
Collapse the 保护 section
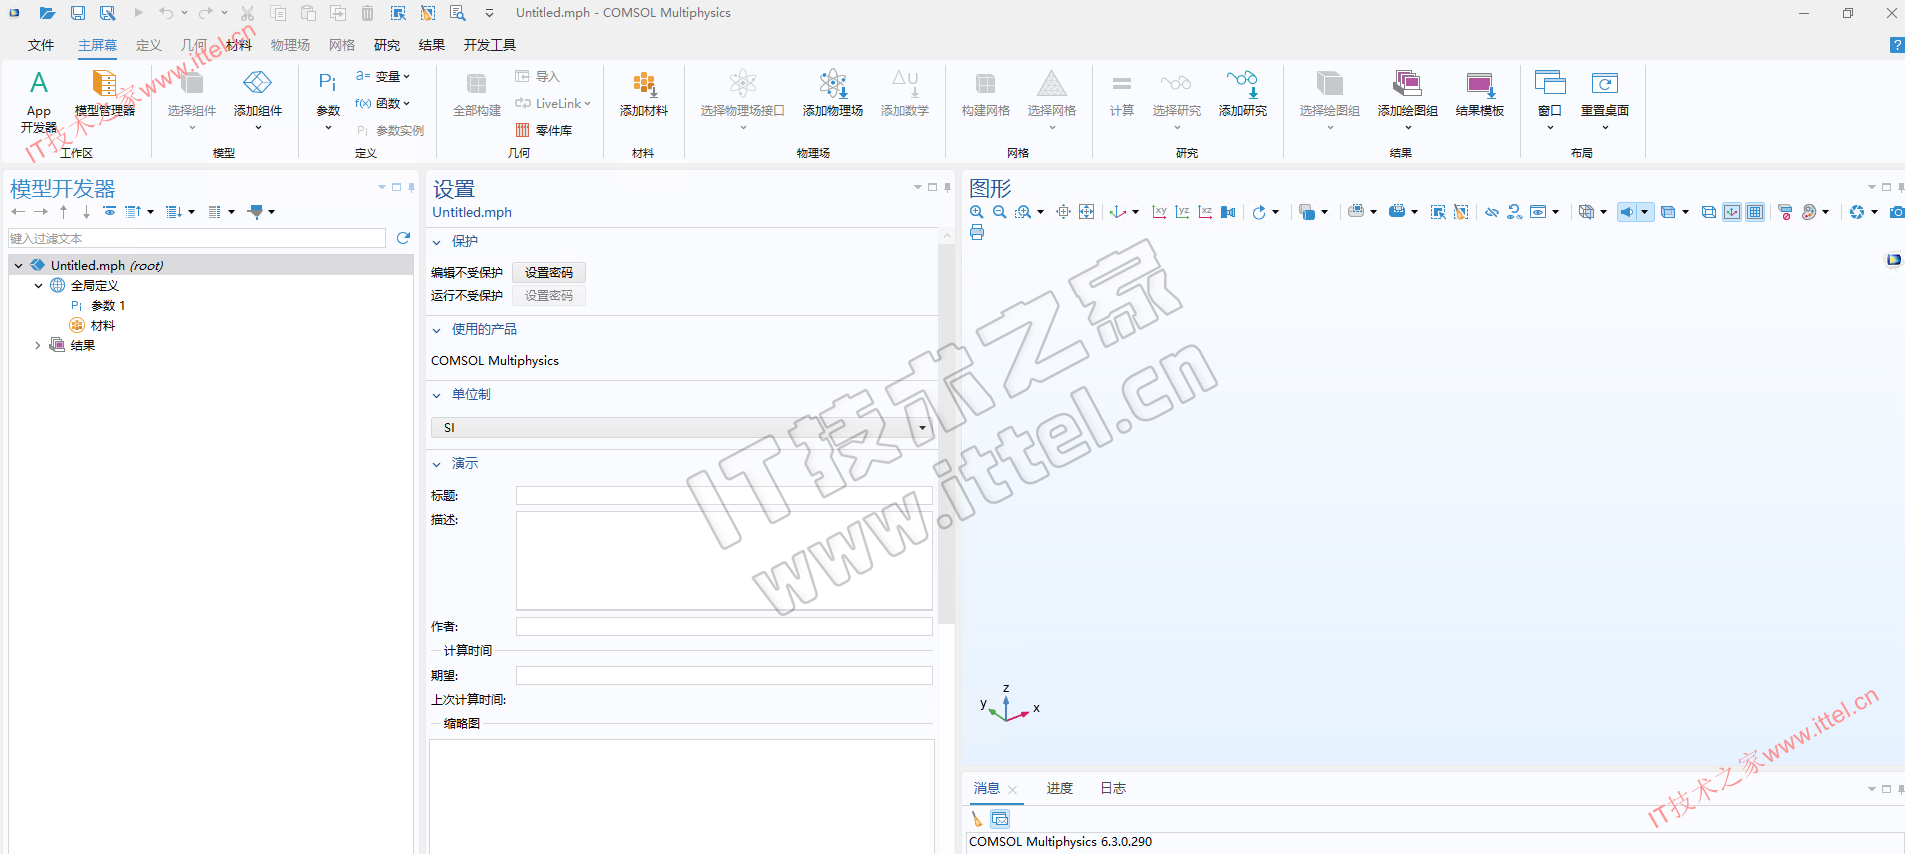[437, 242]
